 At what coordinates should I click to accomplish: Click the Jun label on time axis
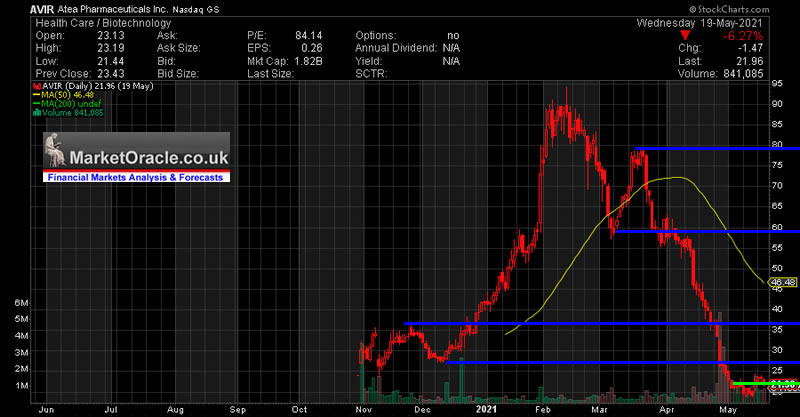point(46,409)
